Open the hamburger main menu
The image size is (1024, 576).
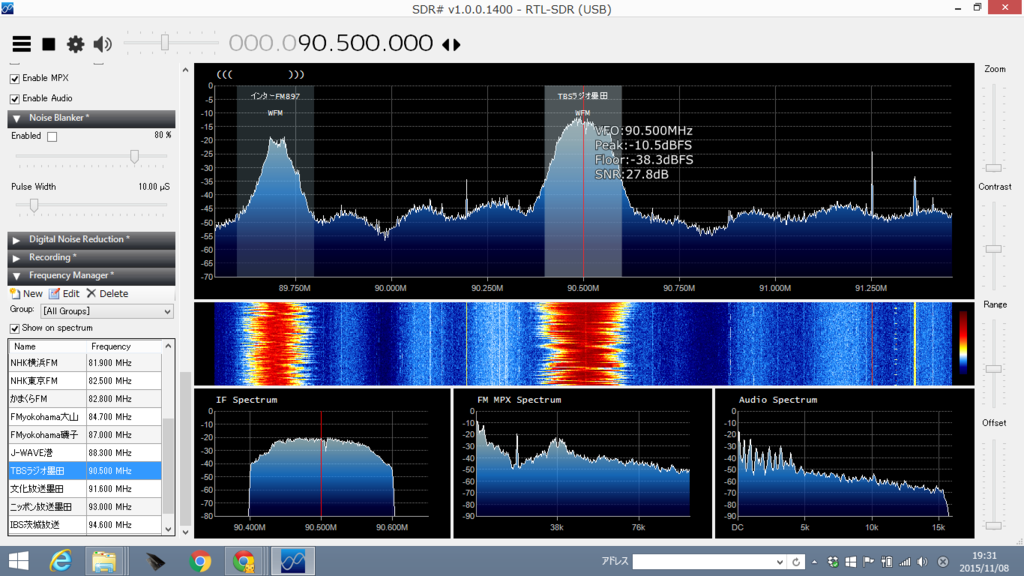pos(22,44)
